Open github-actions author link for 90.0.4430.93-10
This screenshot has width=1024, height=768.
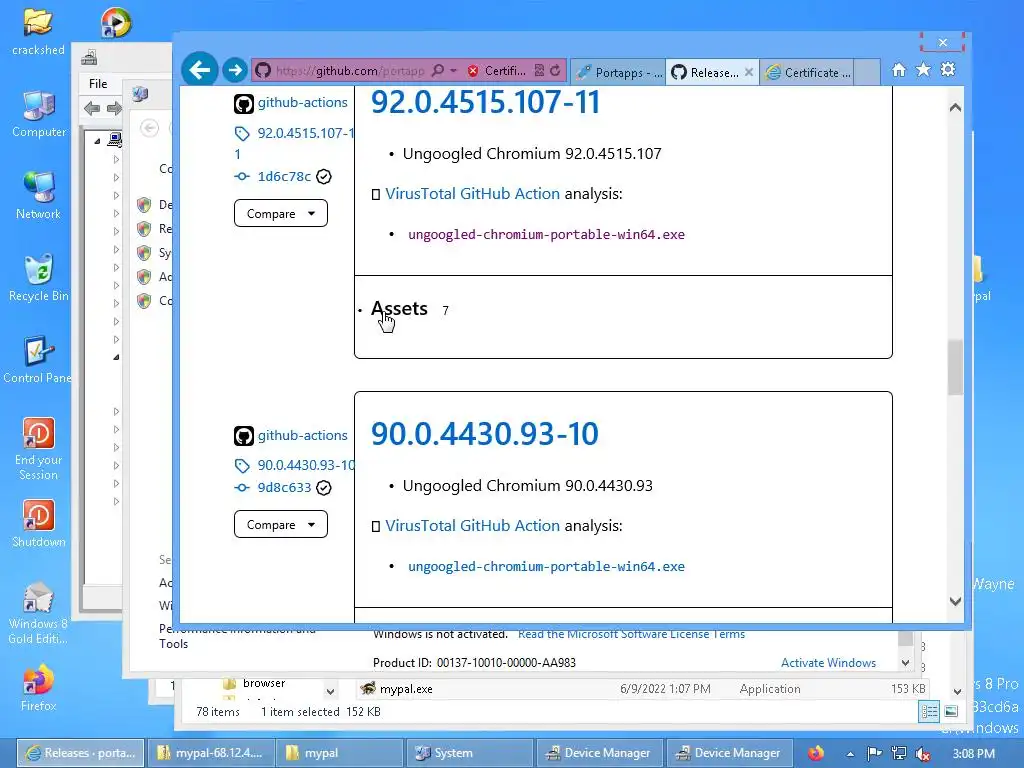pyautogui.click(x=302, y=436)
